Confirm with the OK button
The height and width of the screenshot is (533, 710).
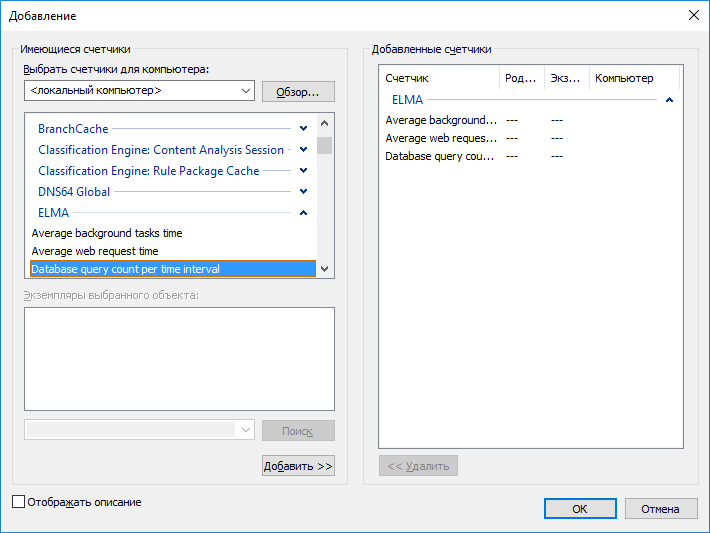[580, 509]
